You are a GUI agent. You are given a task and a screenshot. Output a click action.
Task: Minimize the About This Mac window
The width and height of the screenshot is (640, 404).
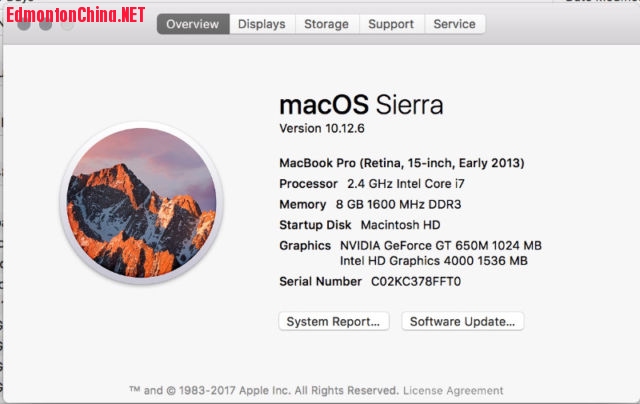pyautogui.click(x=46, y=24)
